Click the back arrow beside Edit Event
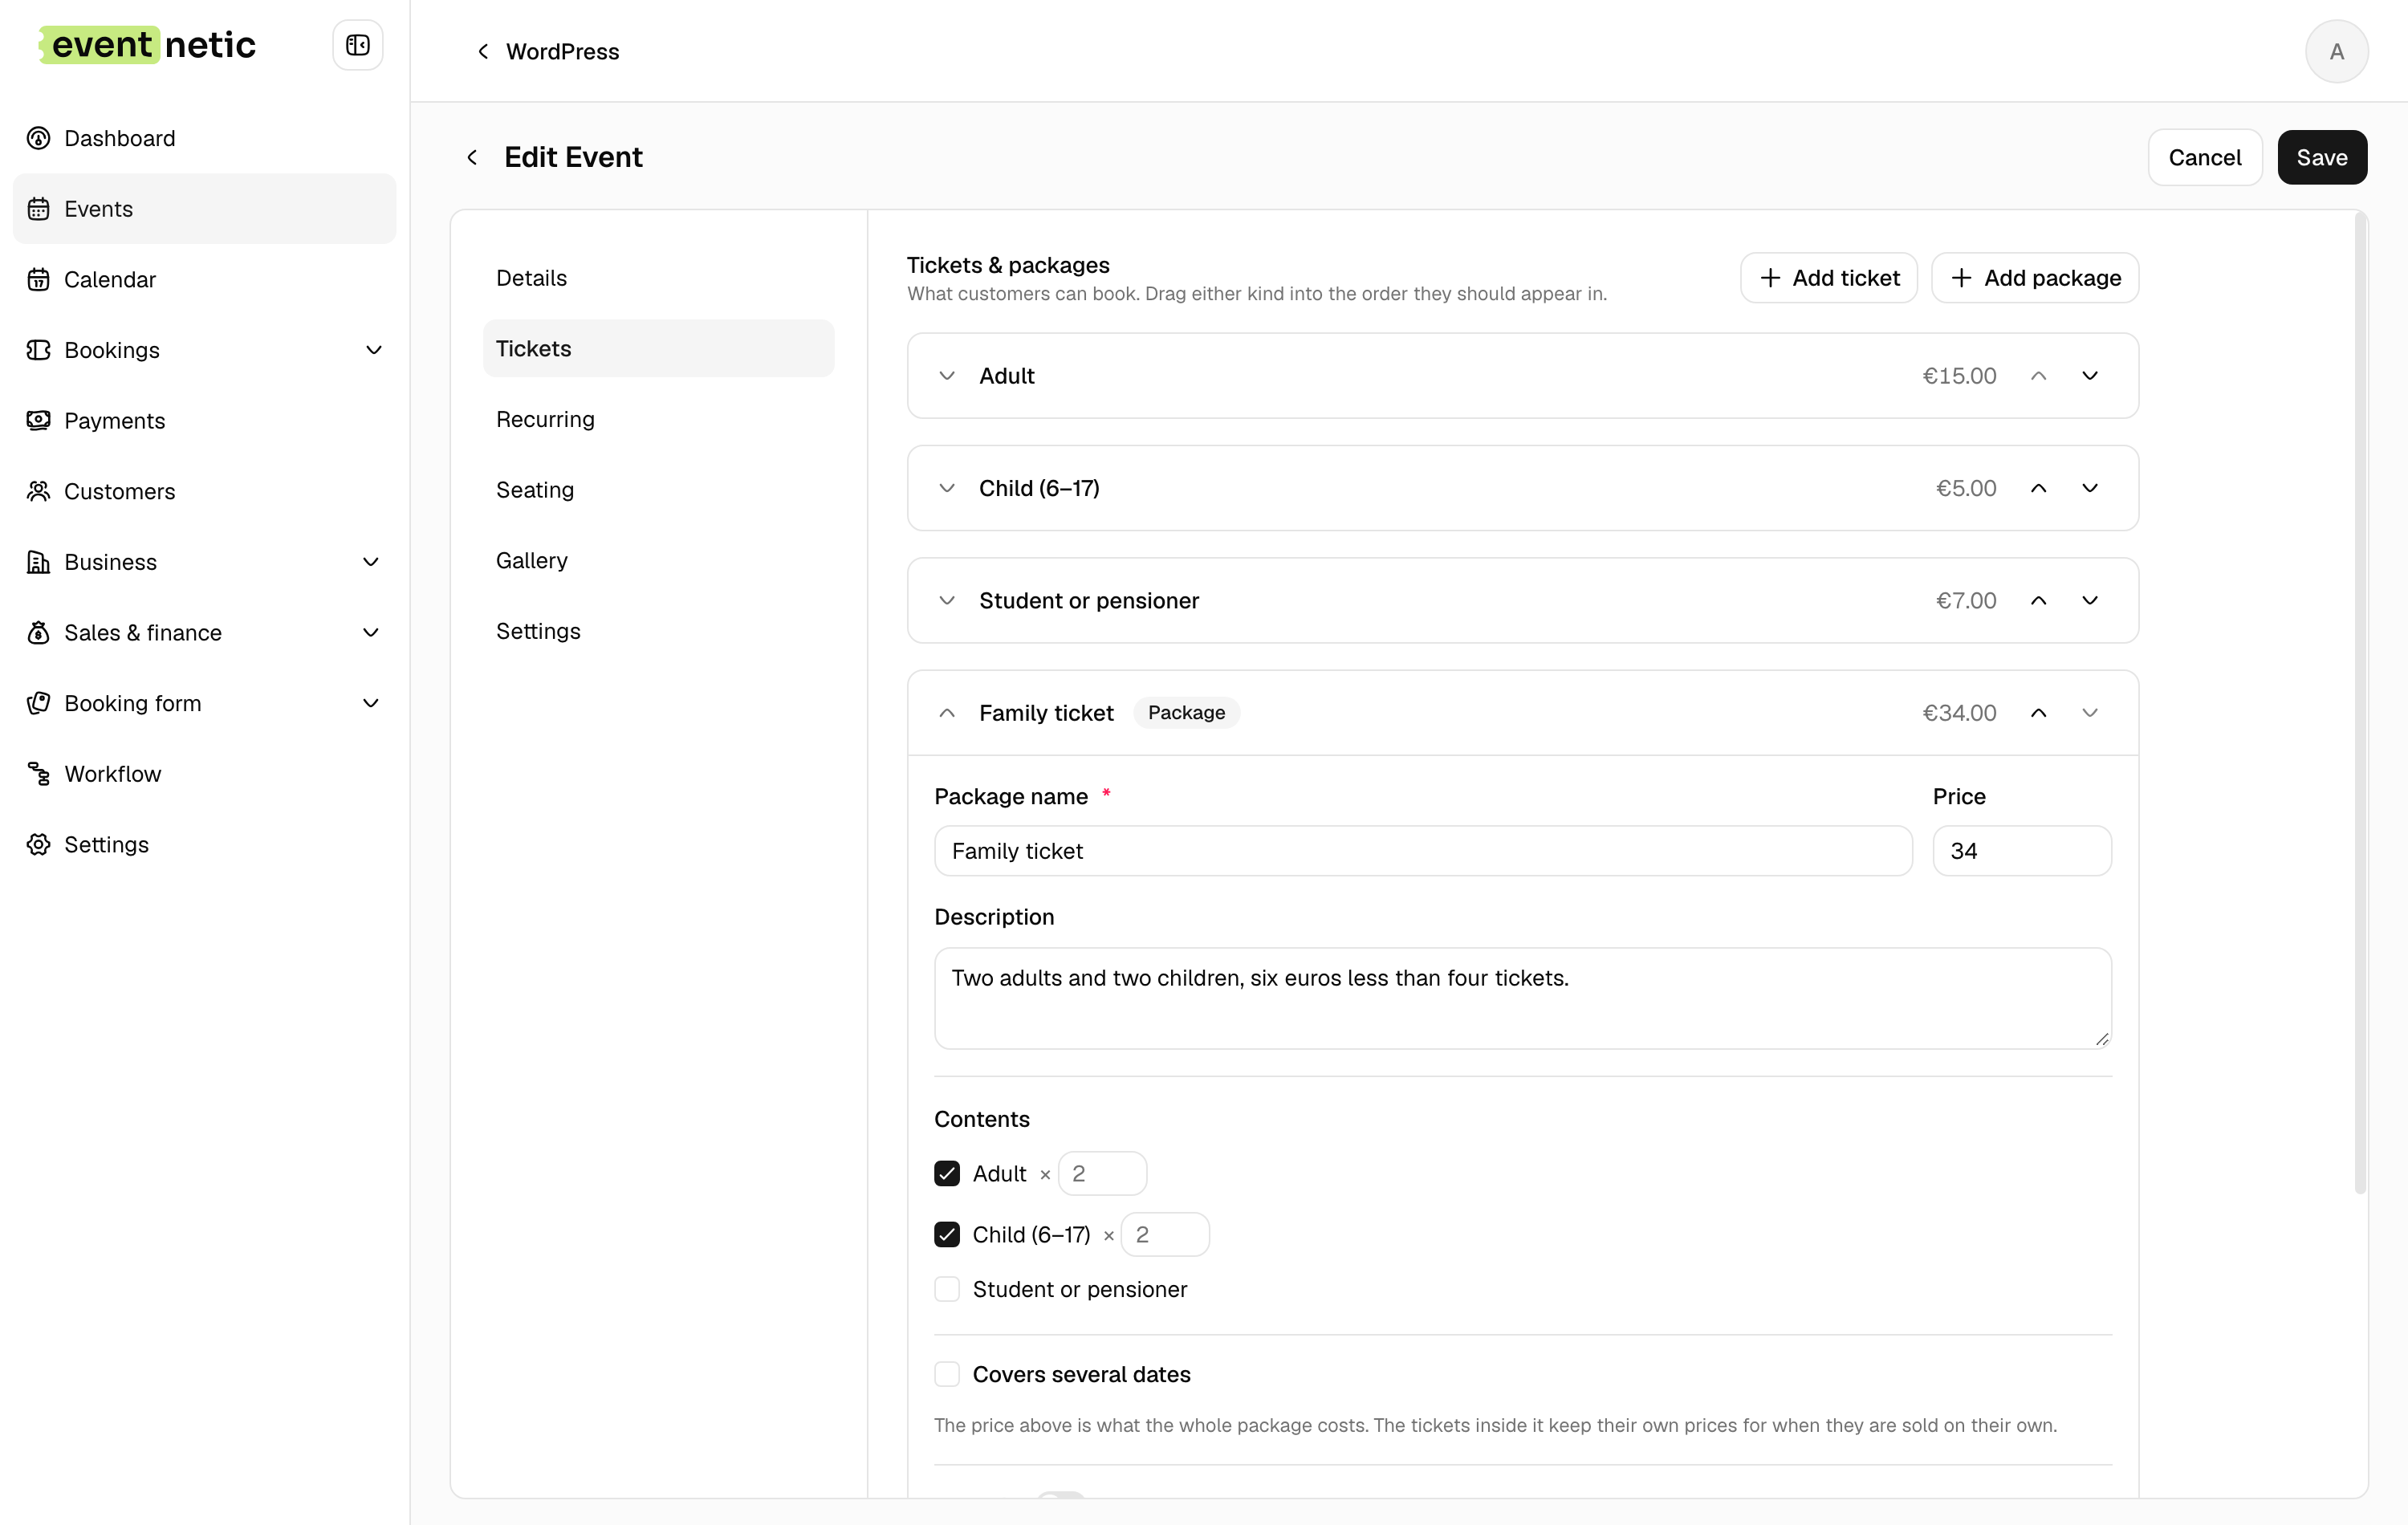The image size is (2408, 1525). tap(472, 157)
